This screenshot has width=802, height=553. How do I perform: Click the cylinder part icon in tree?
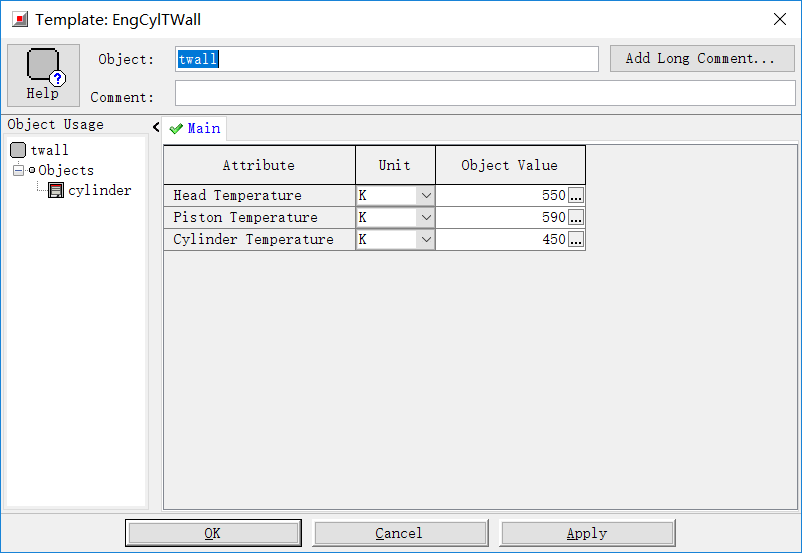coord(56,190)
